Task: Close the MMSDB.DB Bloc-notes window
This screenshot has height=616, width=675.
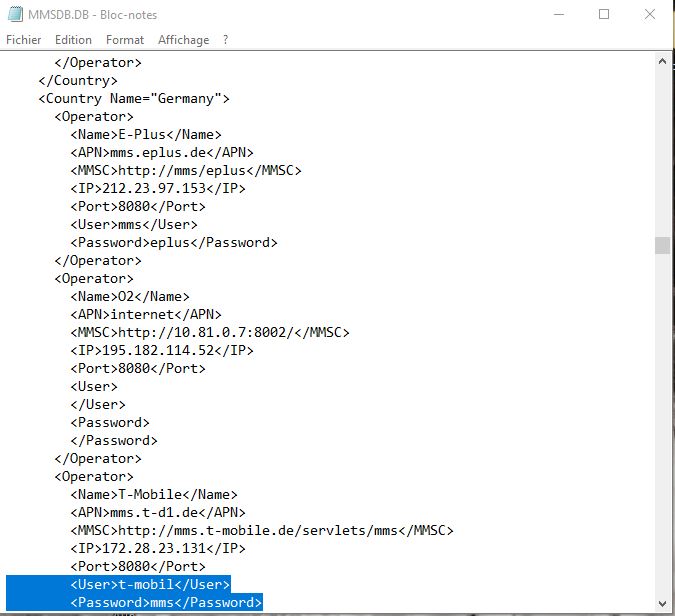Action: [650, 14]
